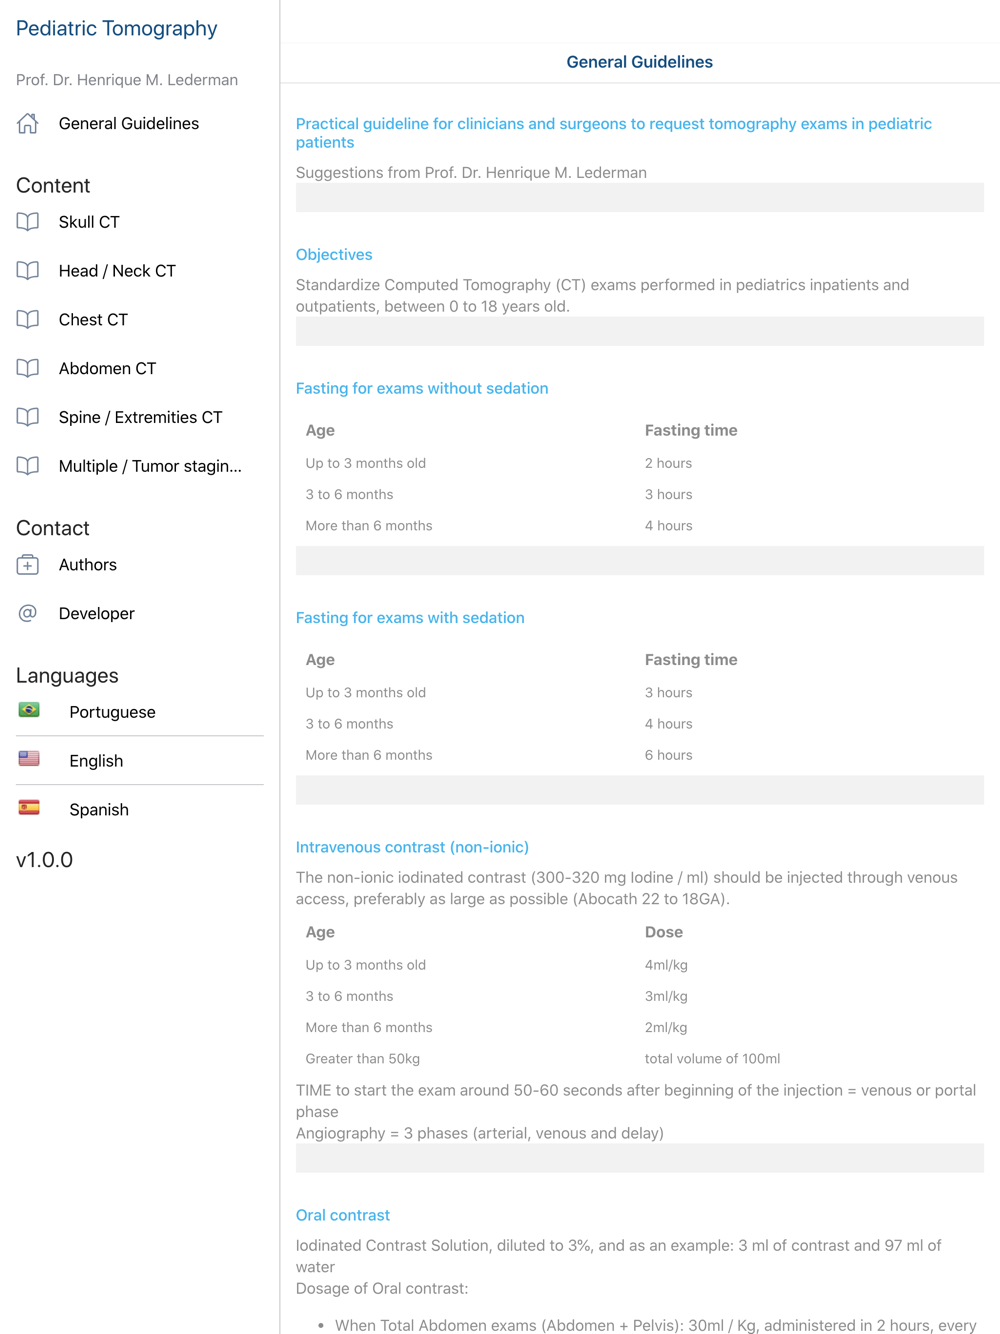Click the @ icon next to Developer
The height and width of the screenshot is (1334, 1000).
tap(28, 614)
